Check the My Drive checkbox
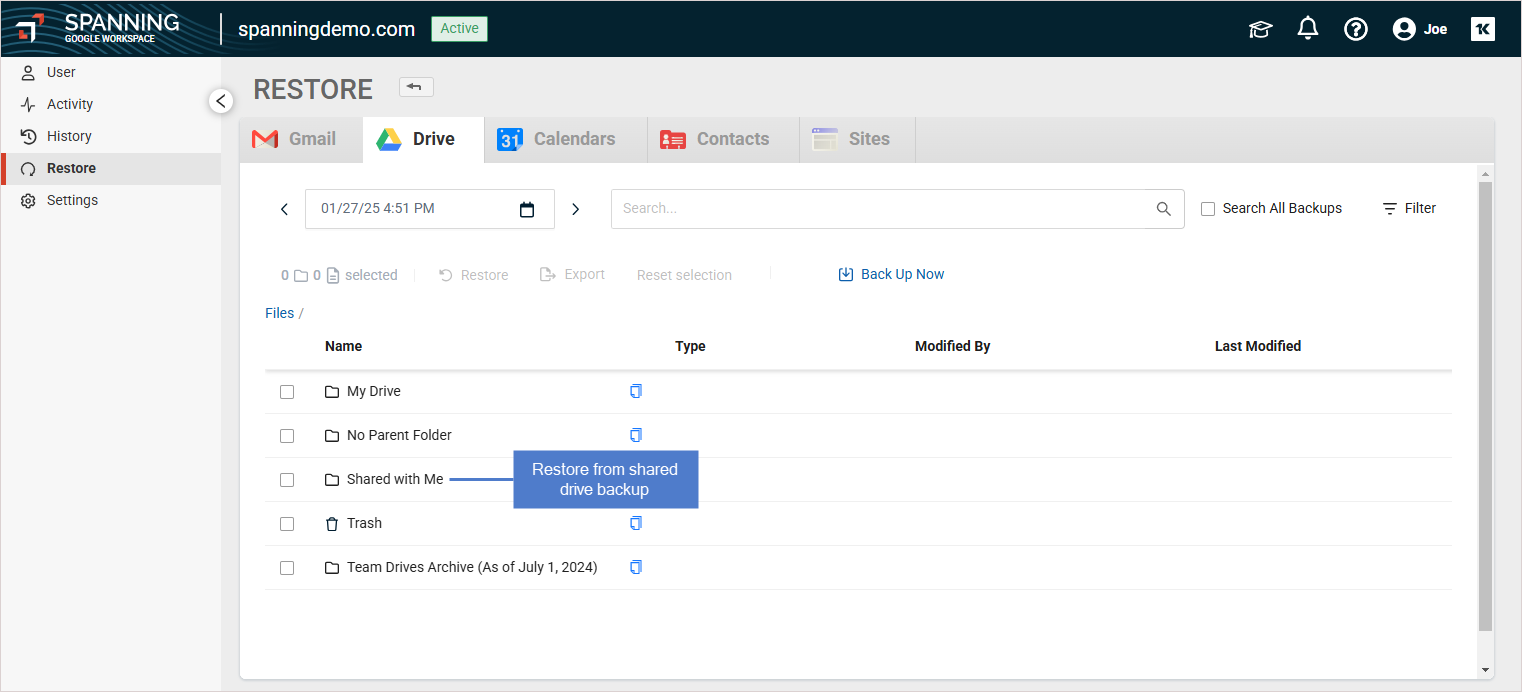Viewport: 1522px width, 692px height. 287,392
